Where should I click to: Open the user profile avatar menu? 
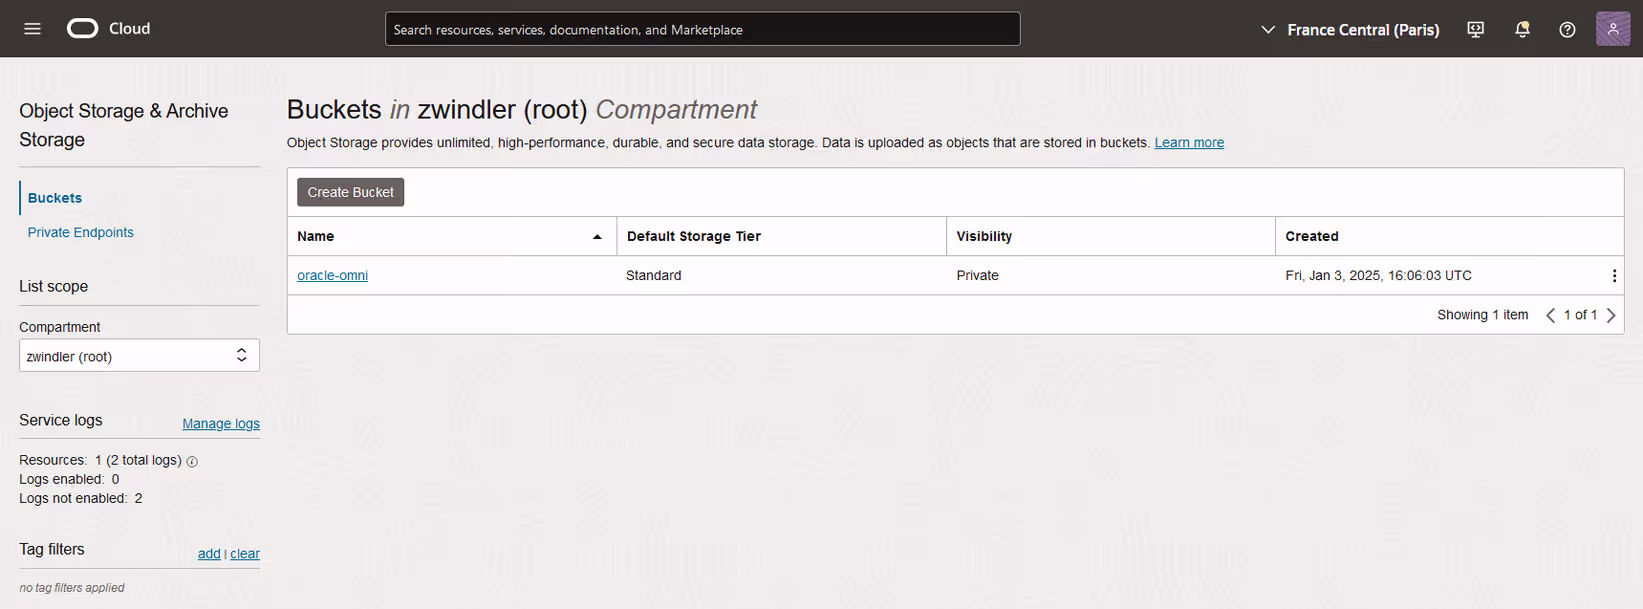pyautogui.click(x=1612, y=29)
